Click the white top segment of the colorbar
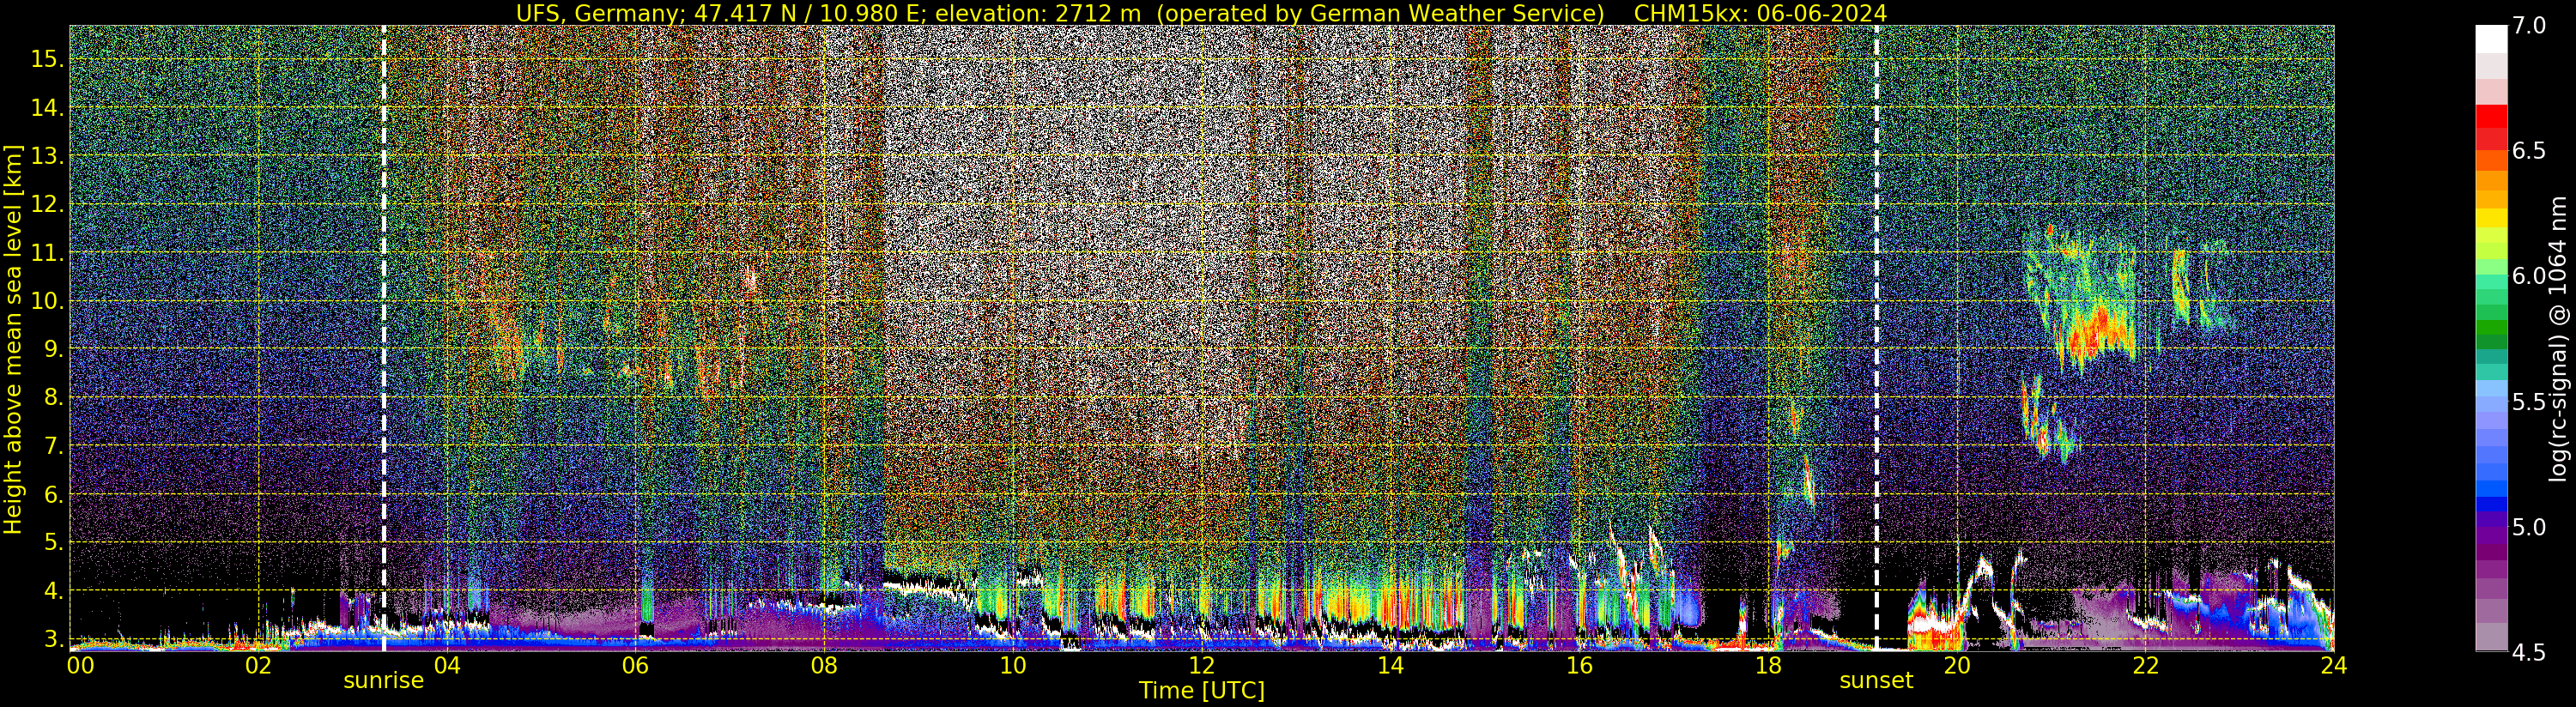 coord(2491,38)
